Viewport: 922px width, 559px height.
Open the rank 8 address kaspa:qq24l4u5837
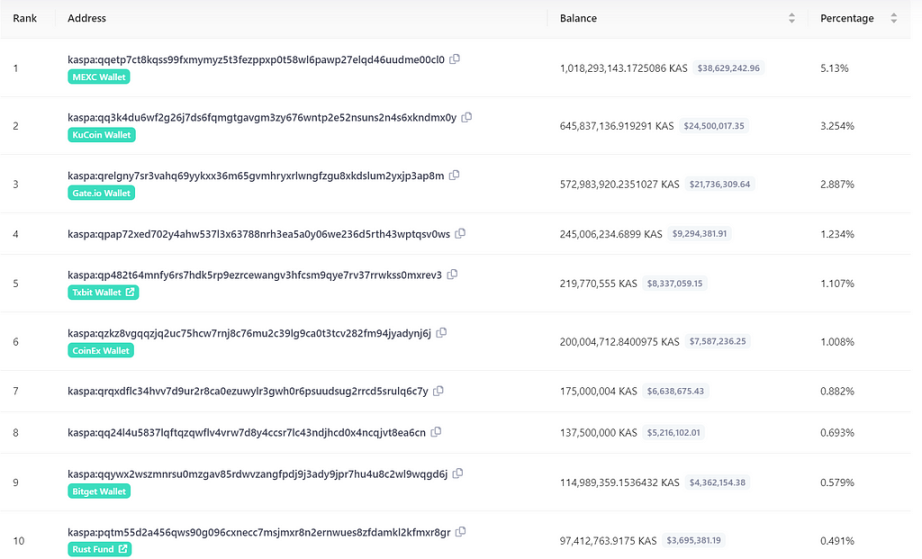pos(246,433)
